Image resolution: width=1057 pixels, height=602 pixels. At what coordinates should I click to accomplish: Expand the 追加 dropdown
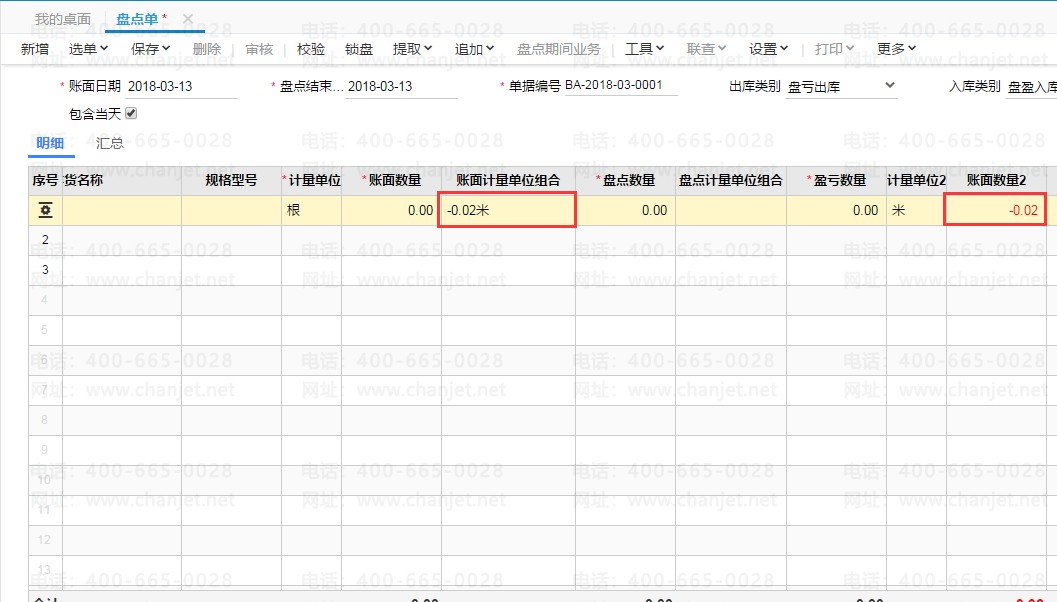(x=474, y=49)
